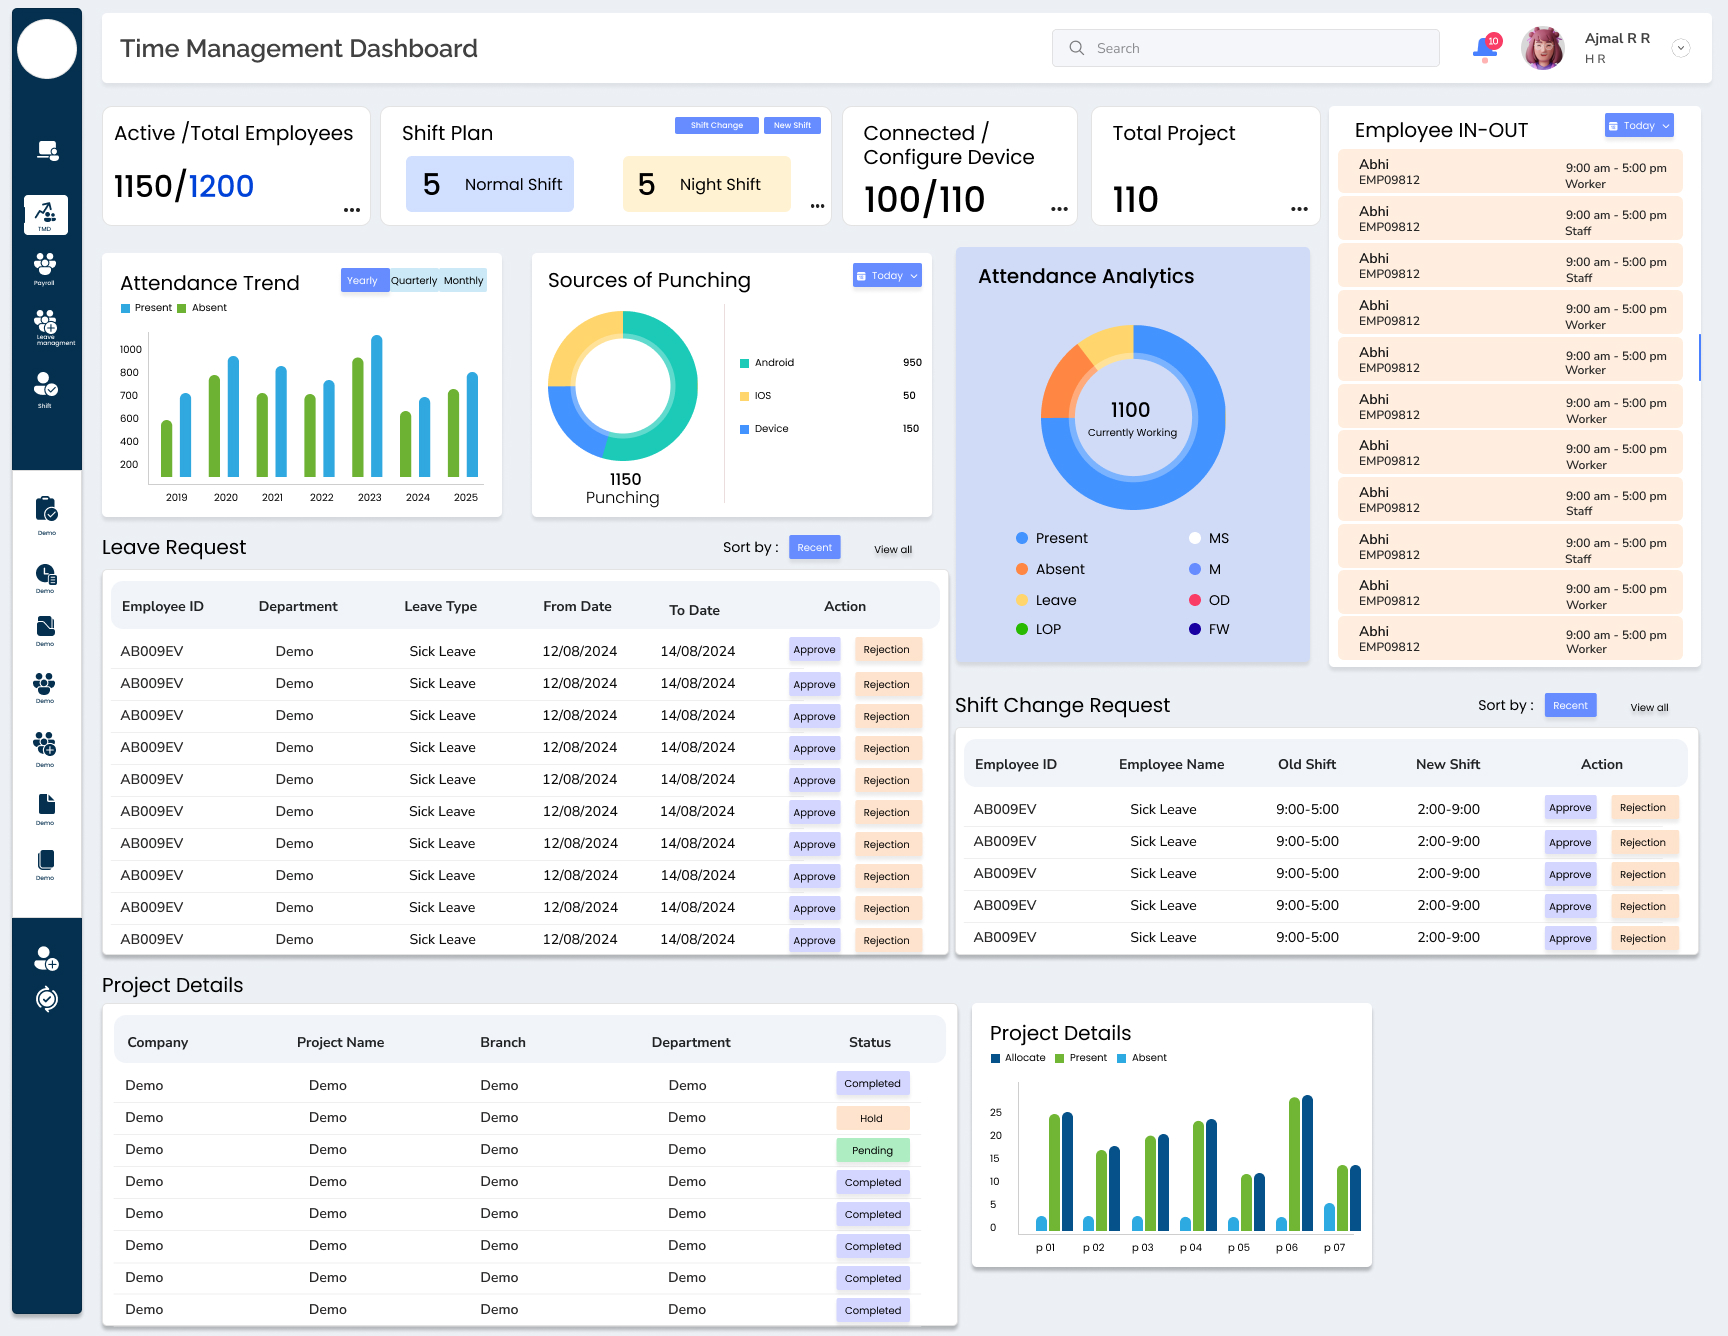Screen dimensions: 1728x1336
Task: Reject the first Leave Request row
Action: coord(887,650)
